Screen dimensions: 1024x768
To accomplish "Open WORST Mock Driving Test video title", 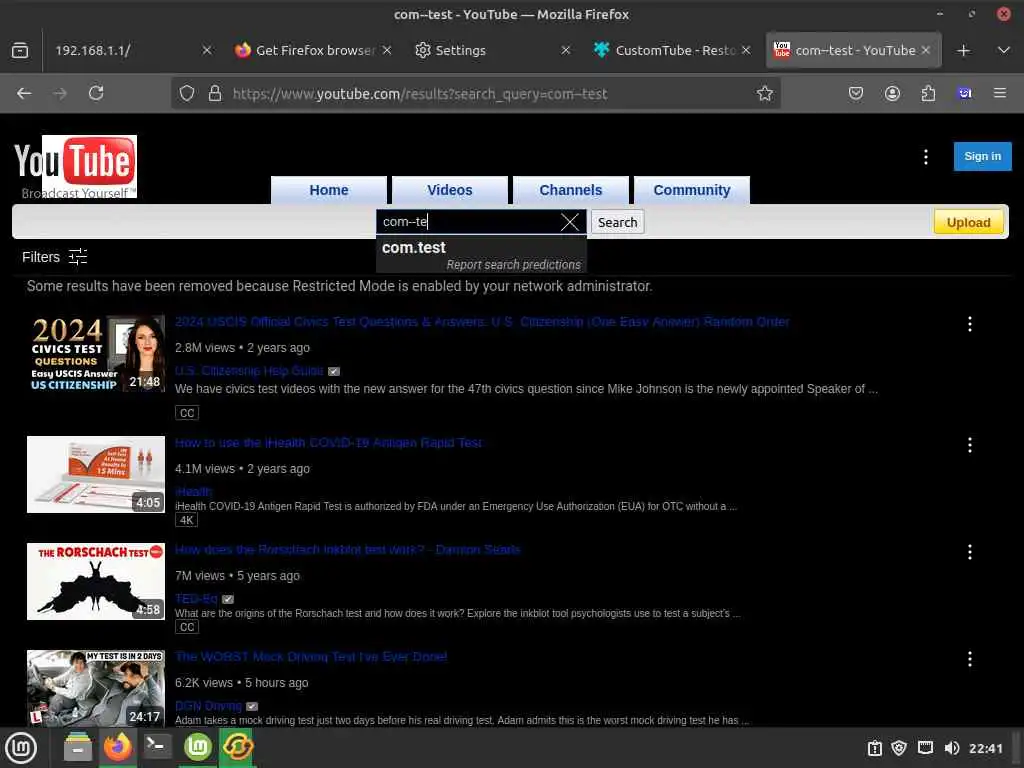I will point(311,656).
